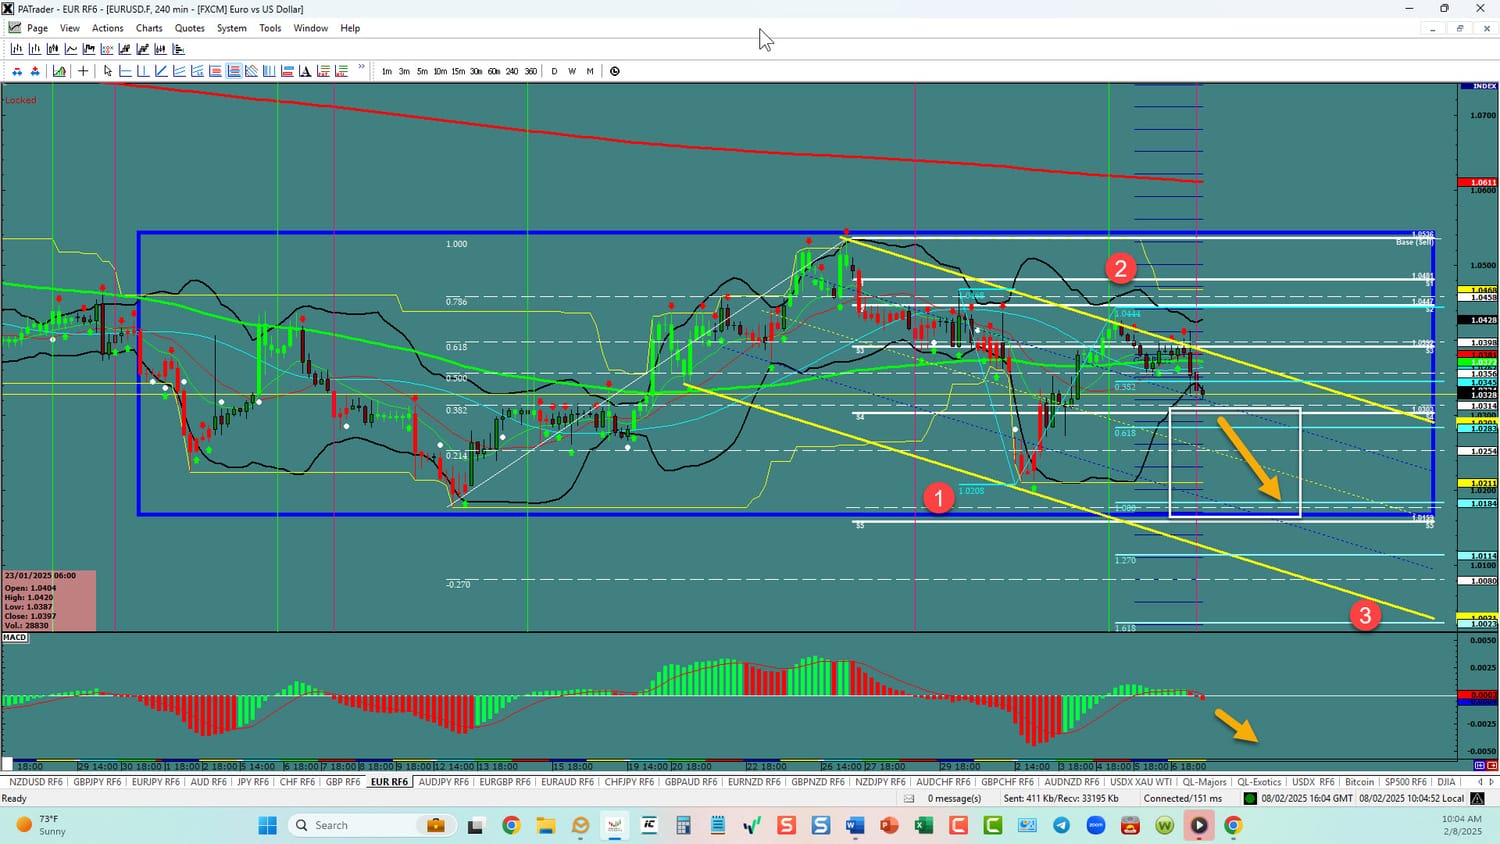Switch chart to Monthly (M) timeframe

(590, 71)
